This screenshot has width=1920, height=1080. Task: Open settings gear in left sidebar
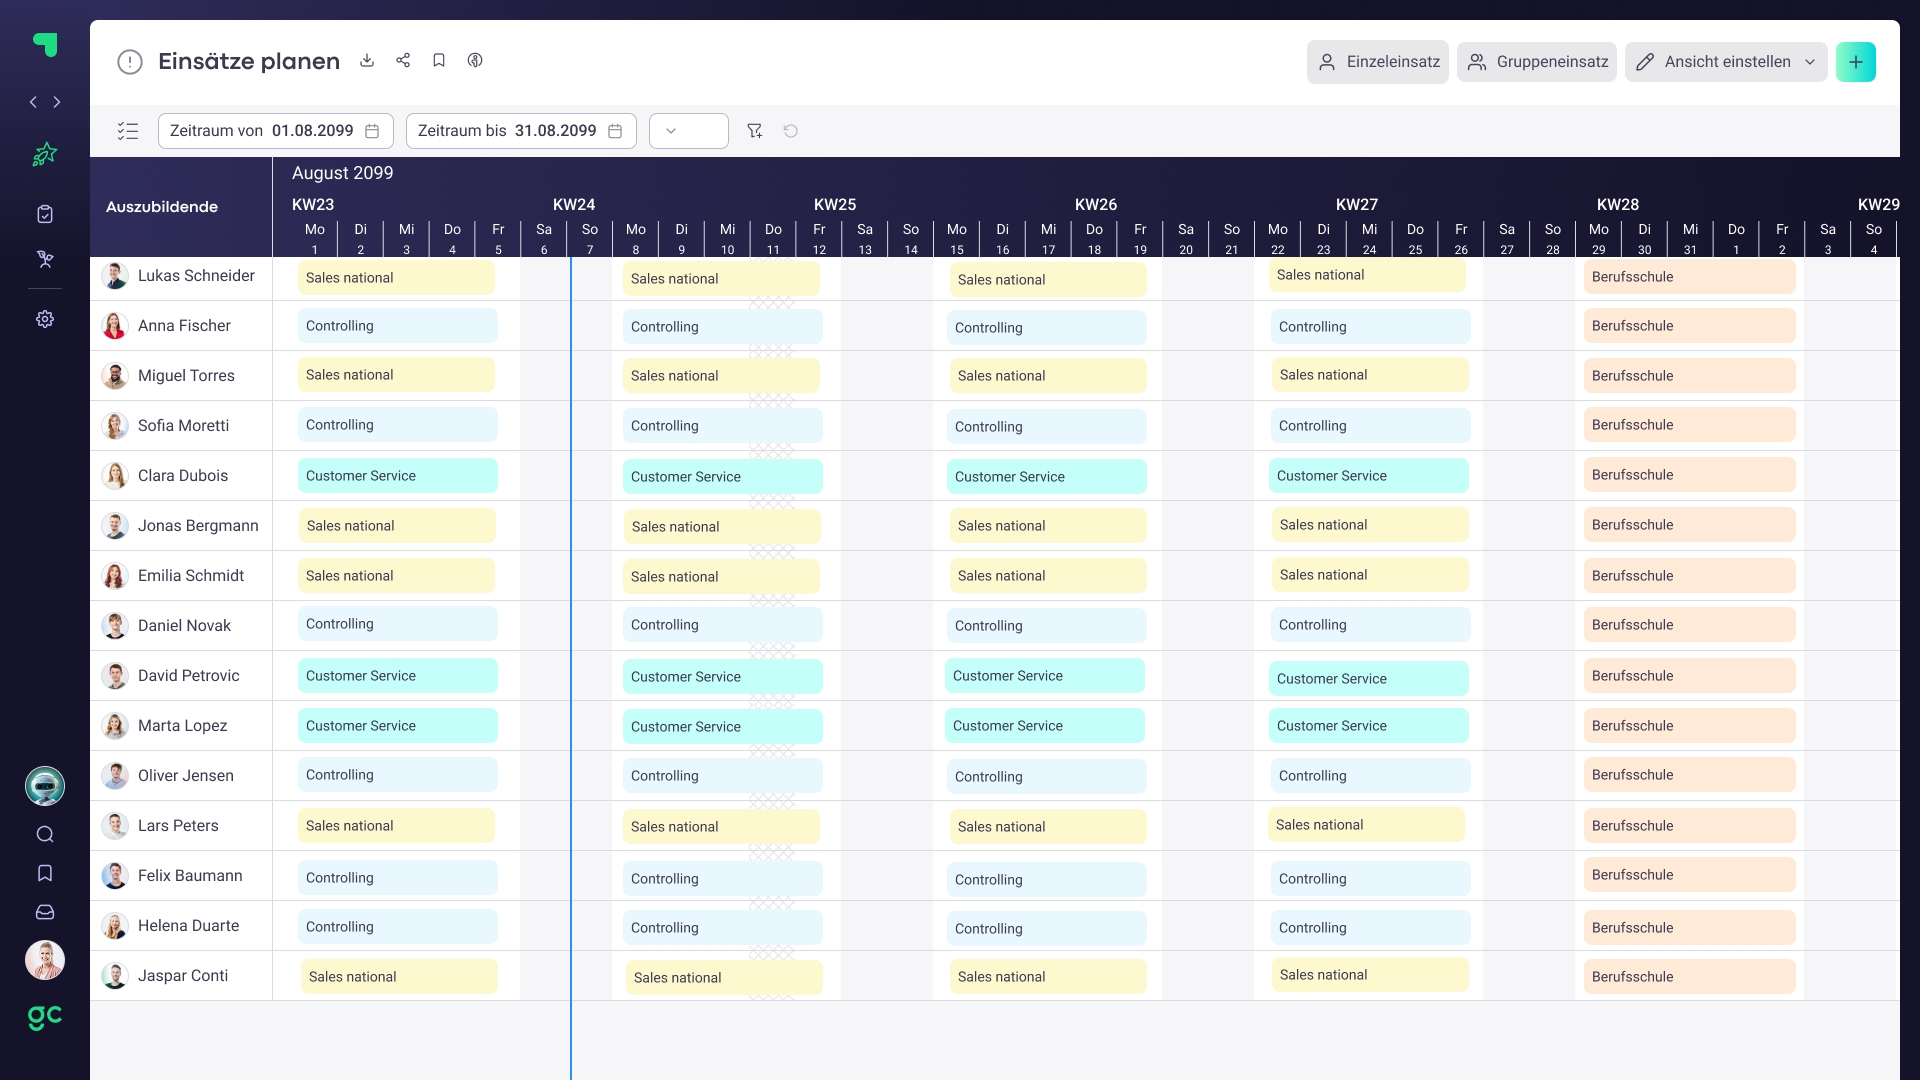pos(45,319)
